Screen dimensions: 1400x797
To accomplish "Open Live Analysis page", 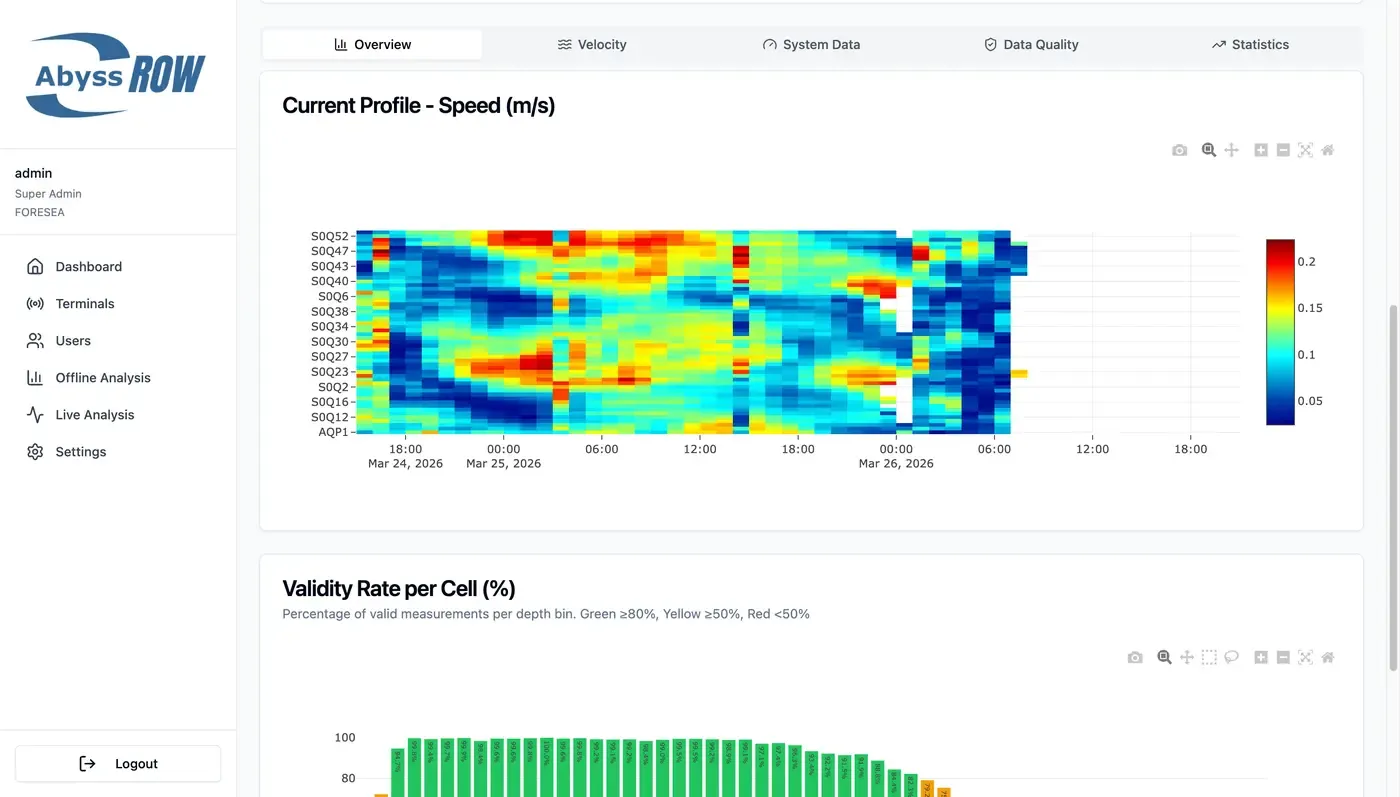I will [118, 414].
